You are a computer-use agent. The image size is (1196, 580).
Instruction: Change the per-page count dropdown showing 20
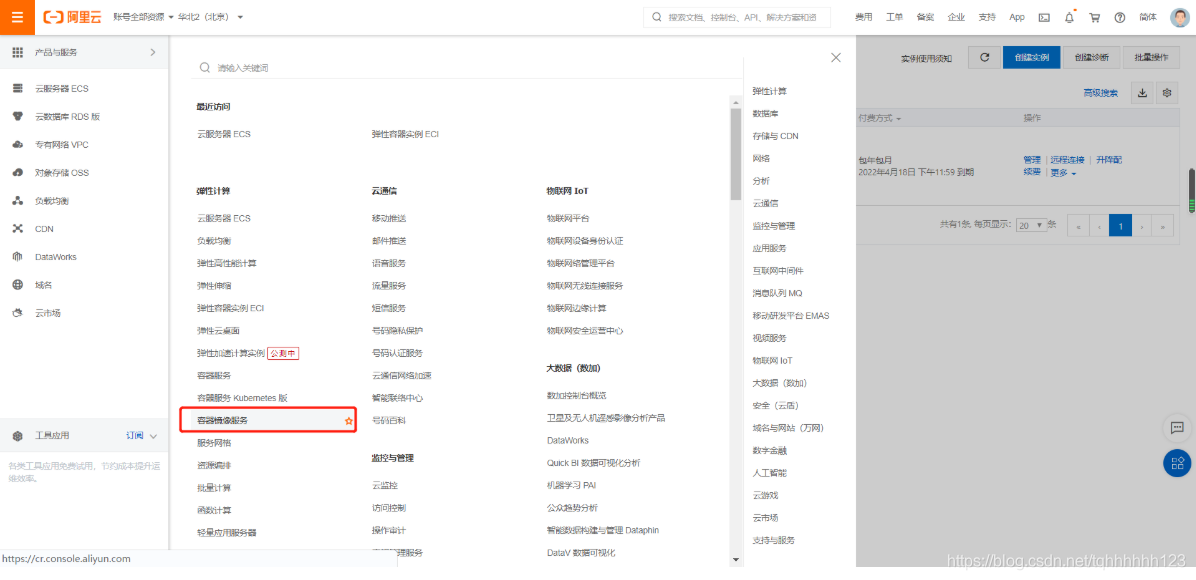click(x=1030, y=225)
